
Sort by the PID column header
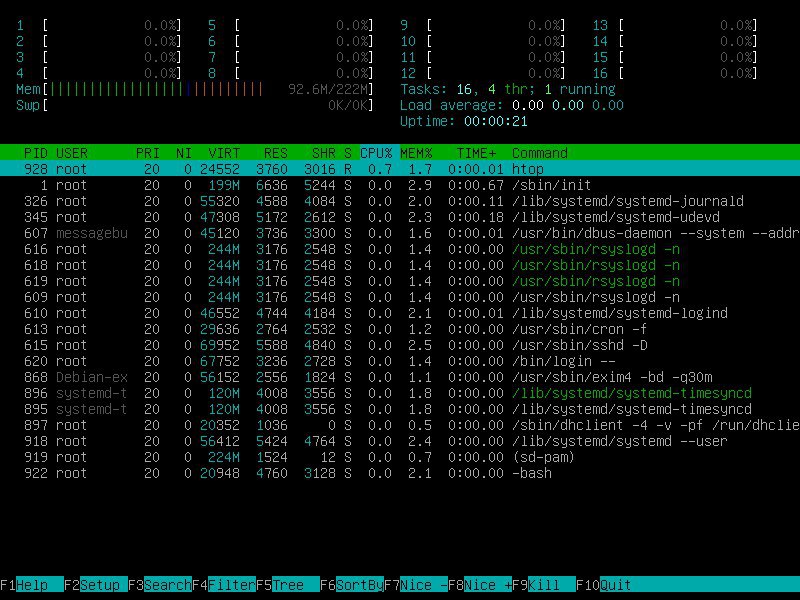[x=36, y=153]
